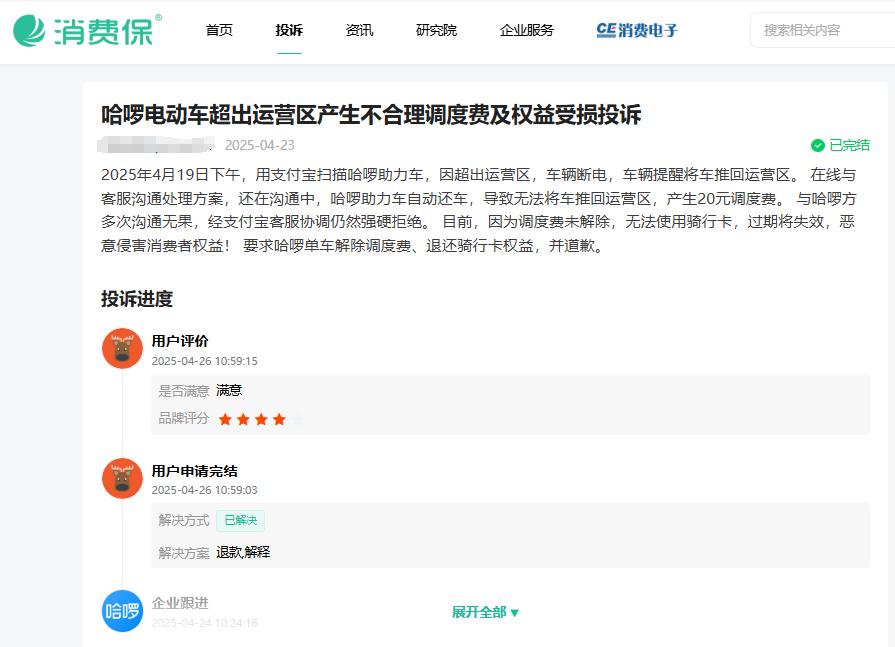Click the complaint title heading

371,115
